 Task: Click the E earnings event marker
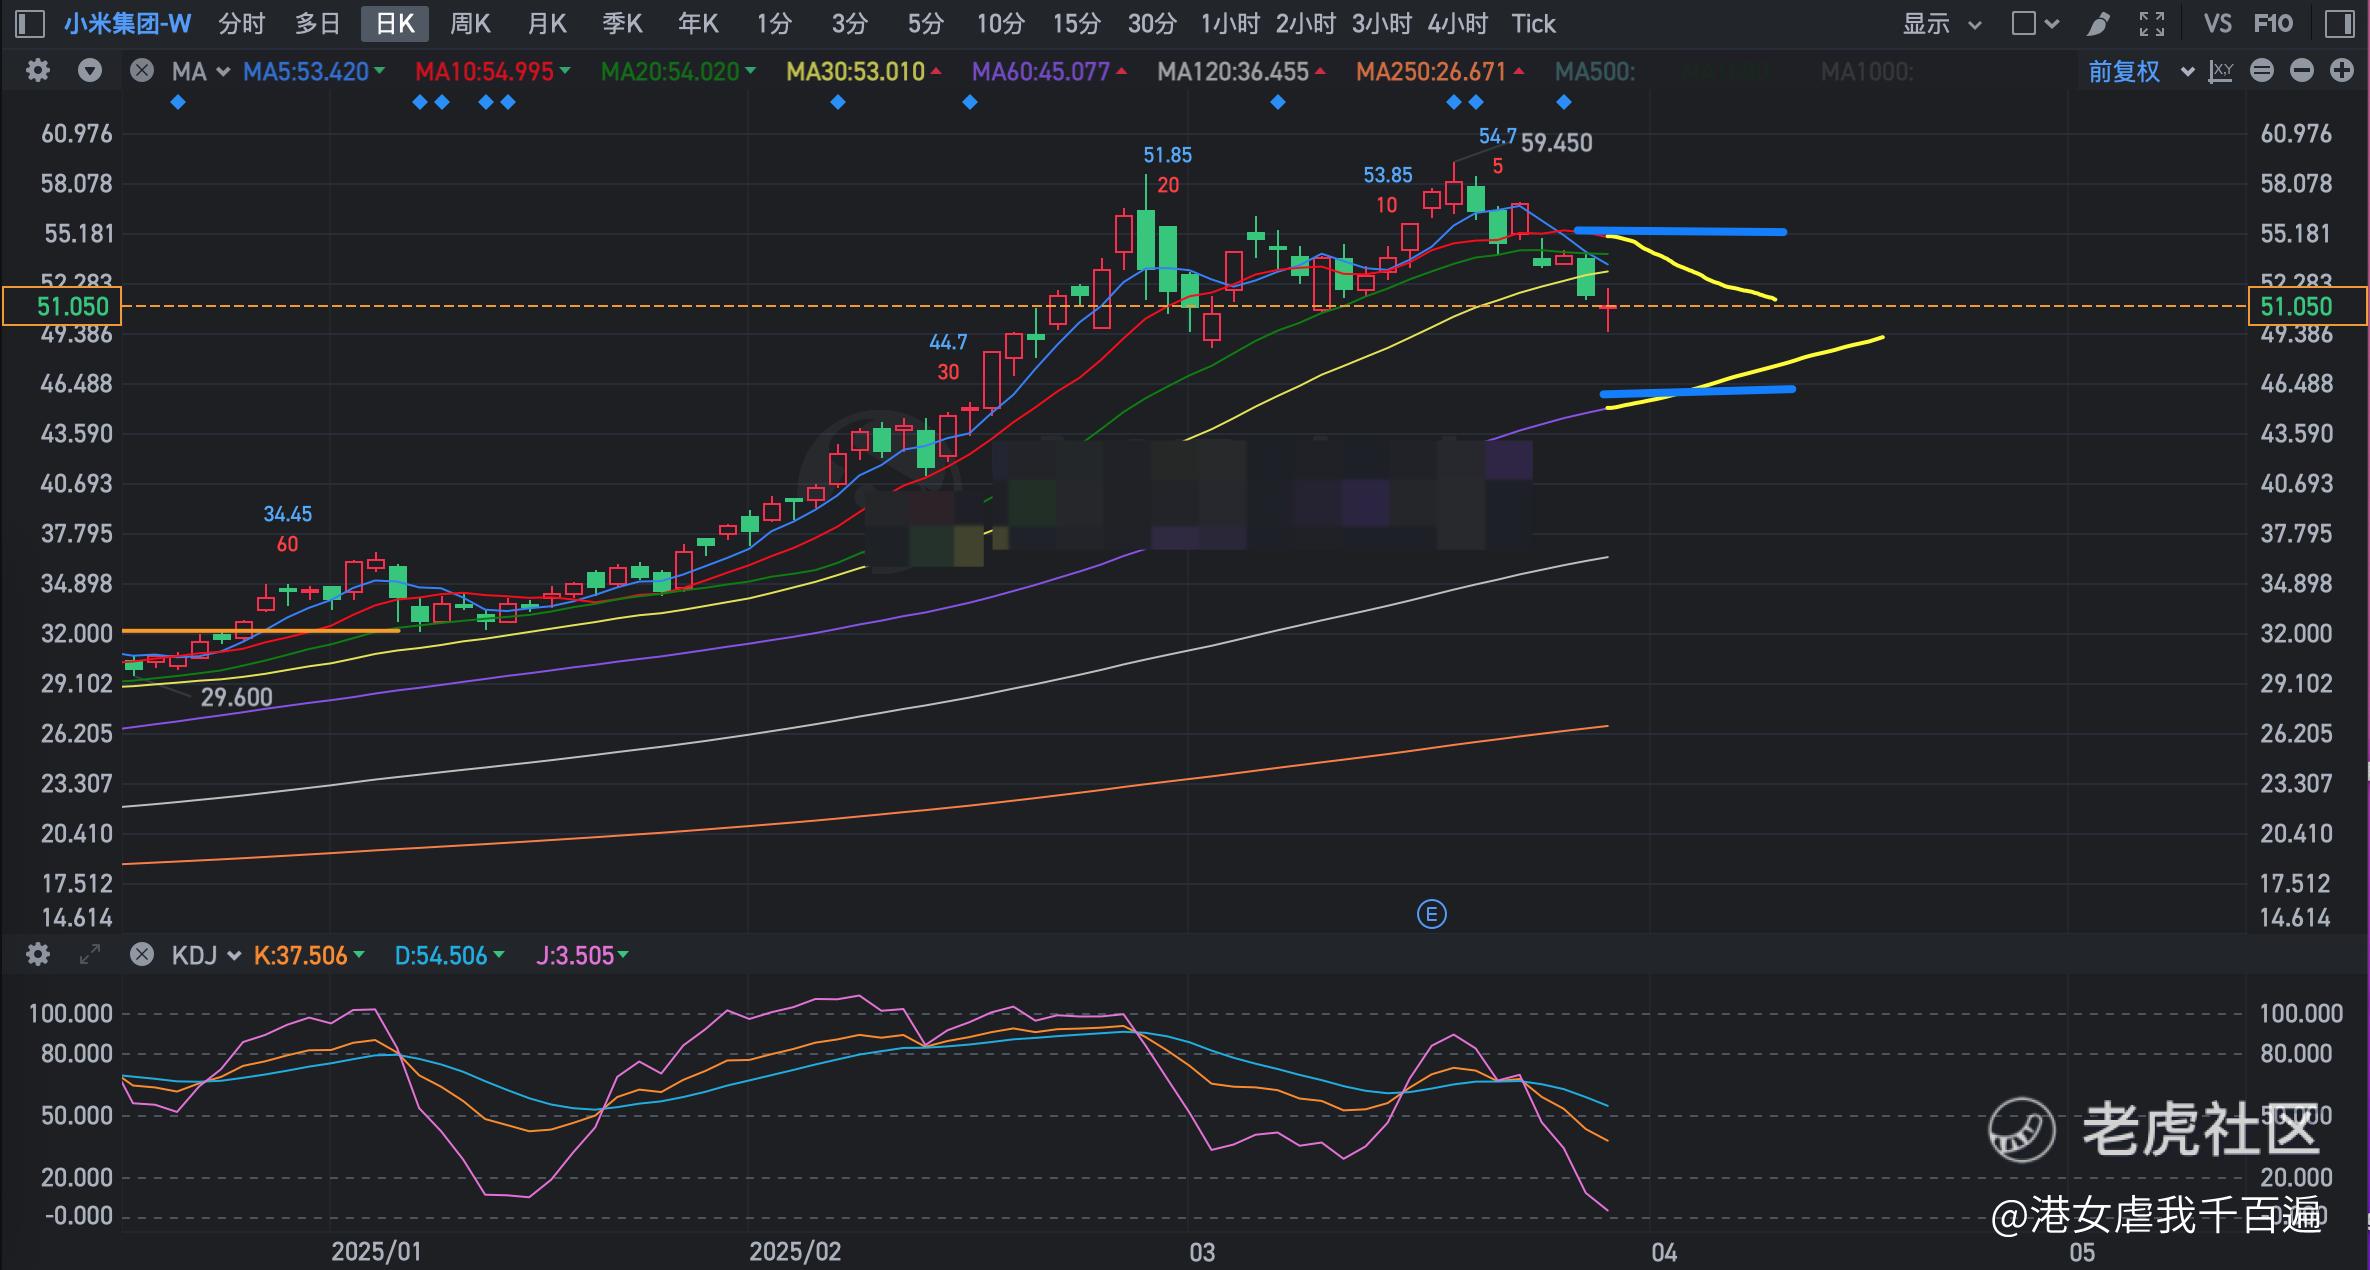pos(1432,914)
